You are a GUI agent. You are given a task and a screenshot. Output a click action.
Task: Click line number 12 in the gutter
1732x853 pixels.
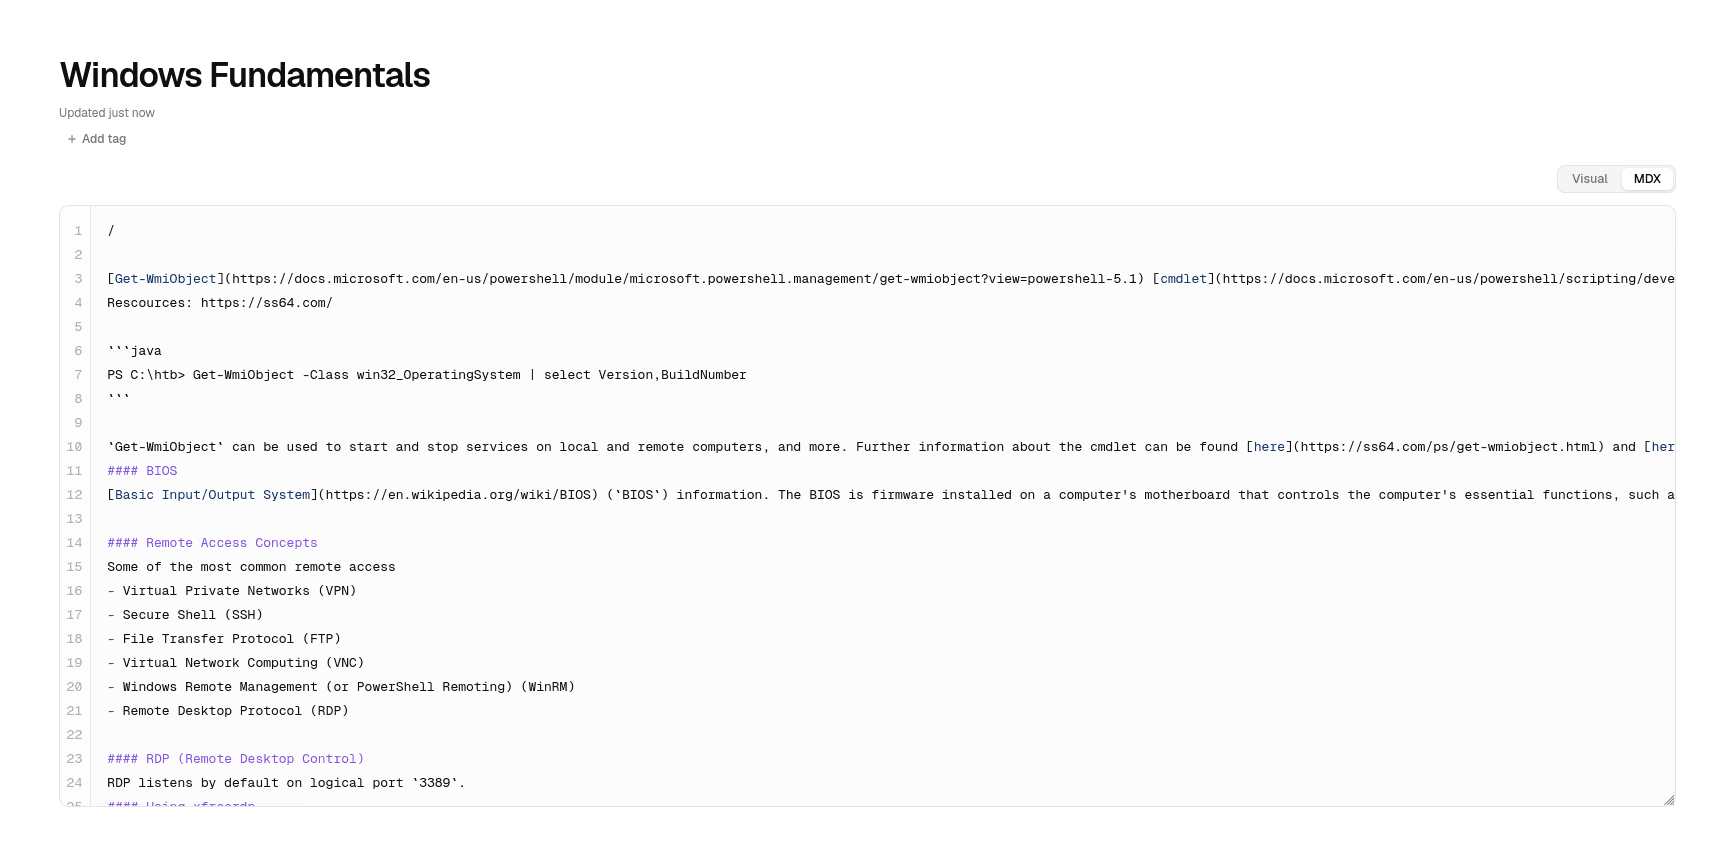click(x=75, y=495)
